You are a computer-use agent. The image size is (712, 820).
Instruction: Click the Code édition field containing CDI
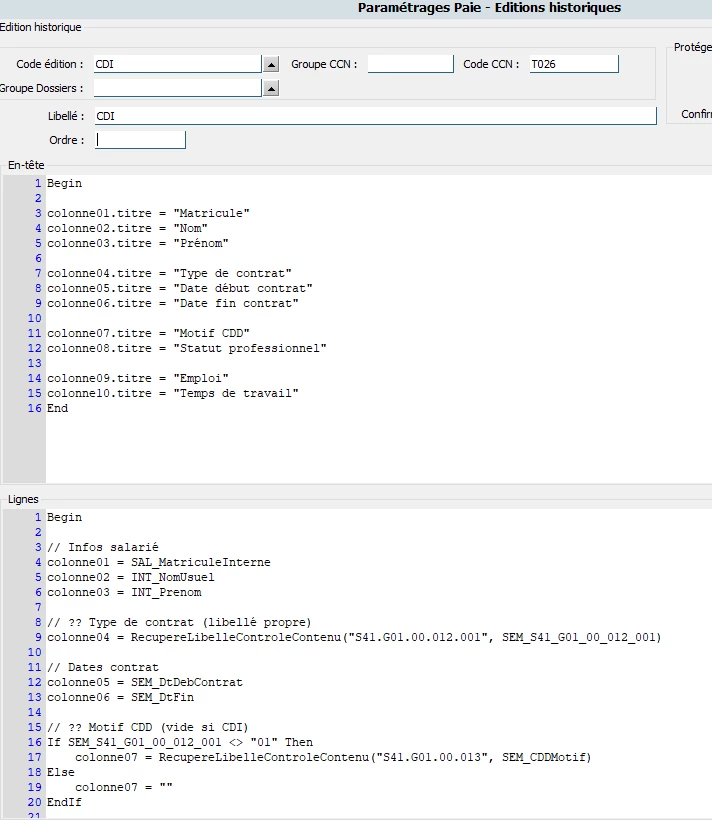176,64
